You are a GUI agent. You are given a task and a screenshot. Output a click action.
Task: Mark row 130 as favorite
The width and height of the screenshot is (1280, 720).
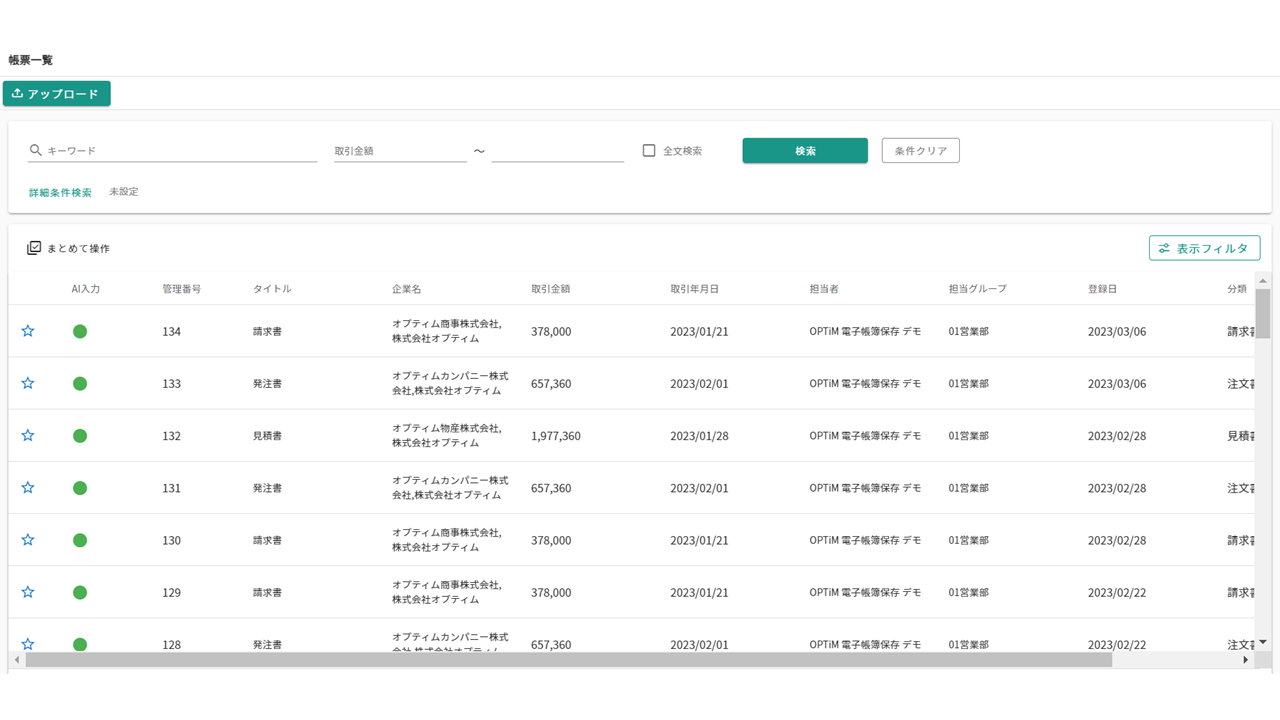click(x=28, y=540)
